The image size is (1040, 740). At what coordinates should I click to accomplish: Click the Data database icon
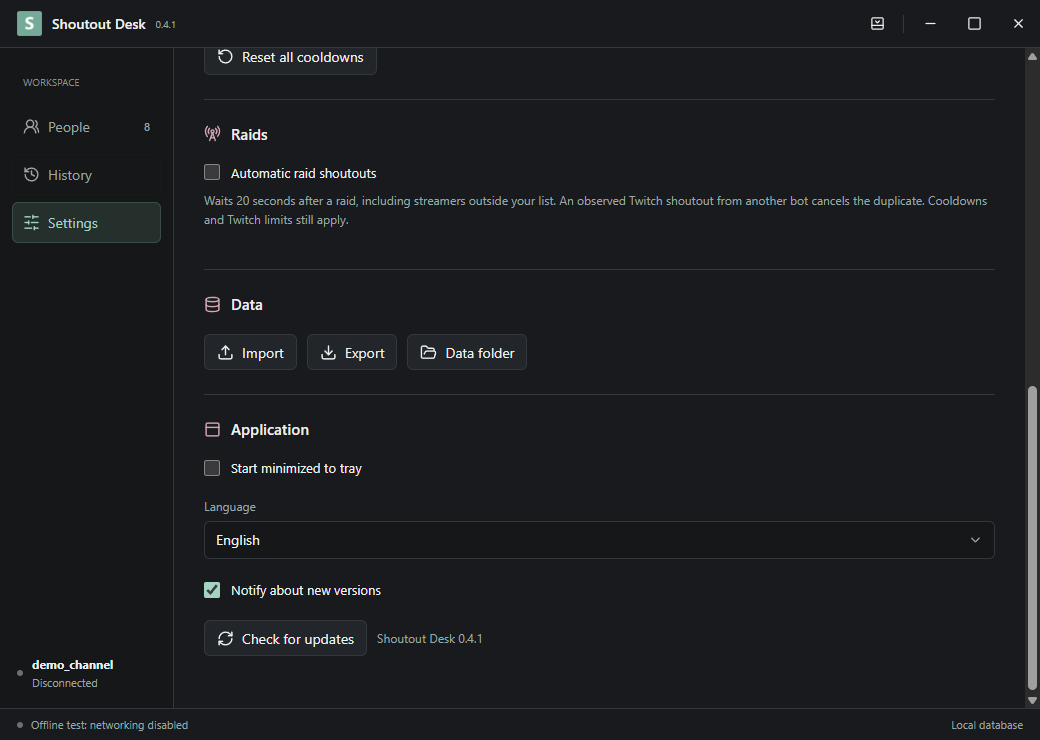tap(212, 304)
